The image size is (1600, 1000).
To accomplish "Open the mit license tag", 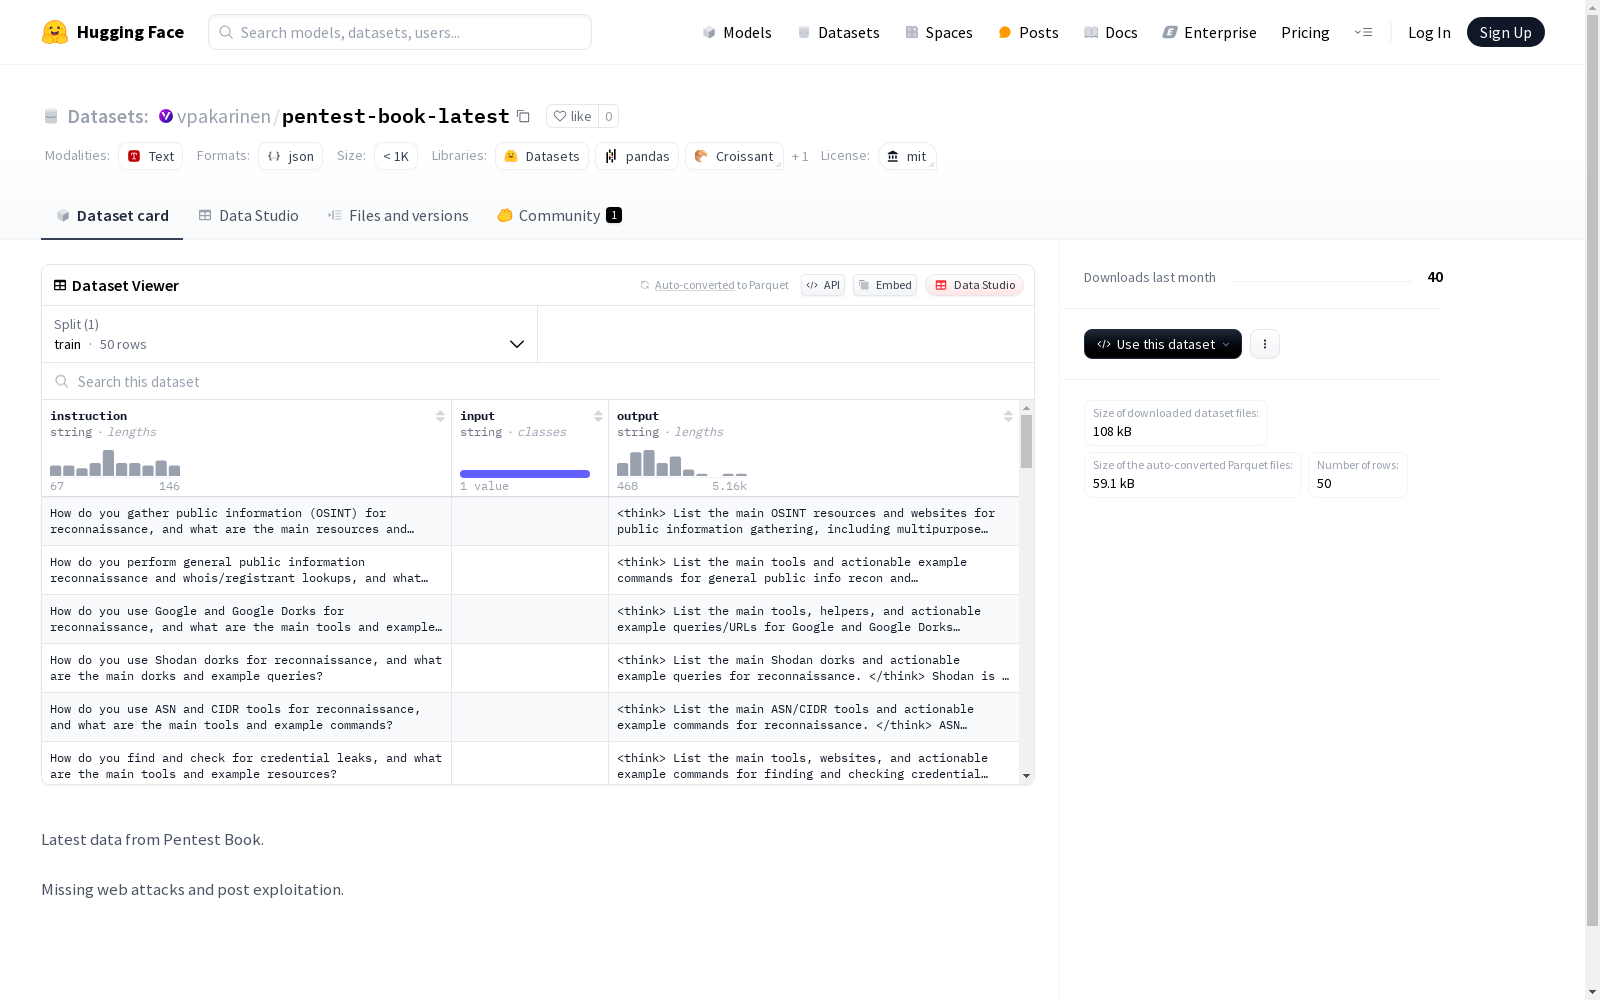I will click(x=907, y=156).
